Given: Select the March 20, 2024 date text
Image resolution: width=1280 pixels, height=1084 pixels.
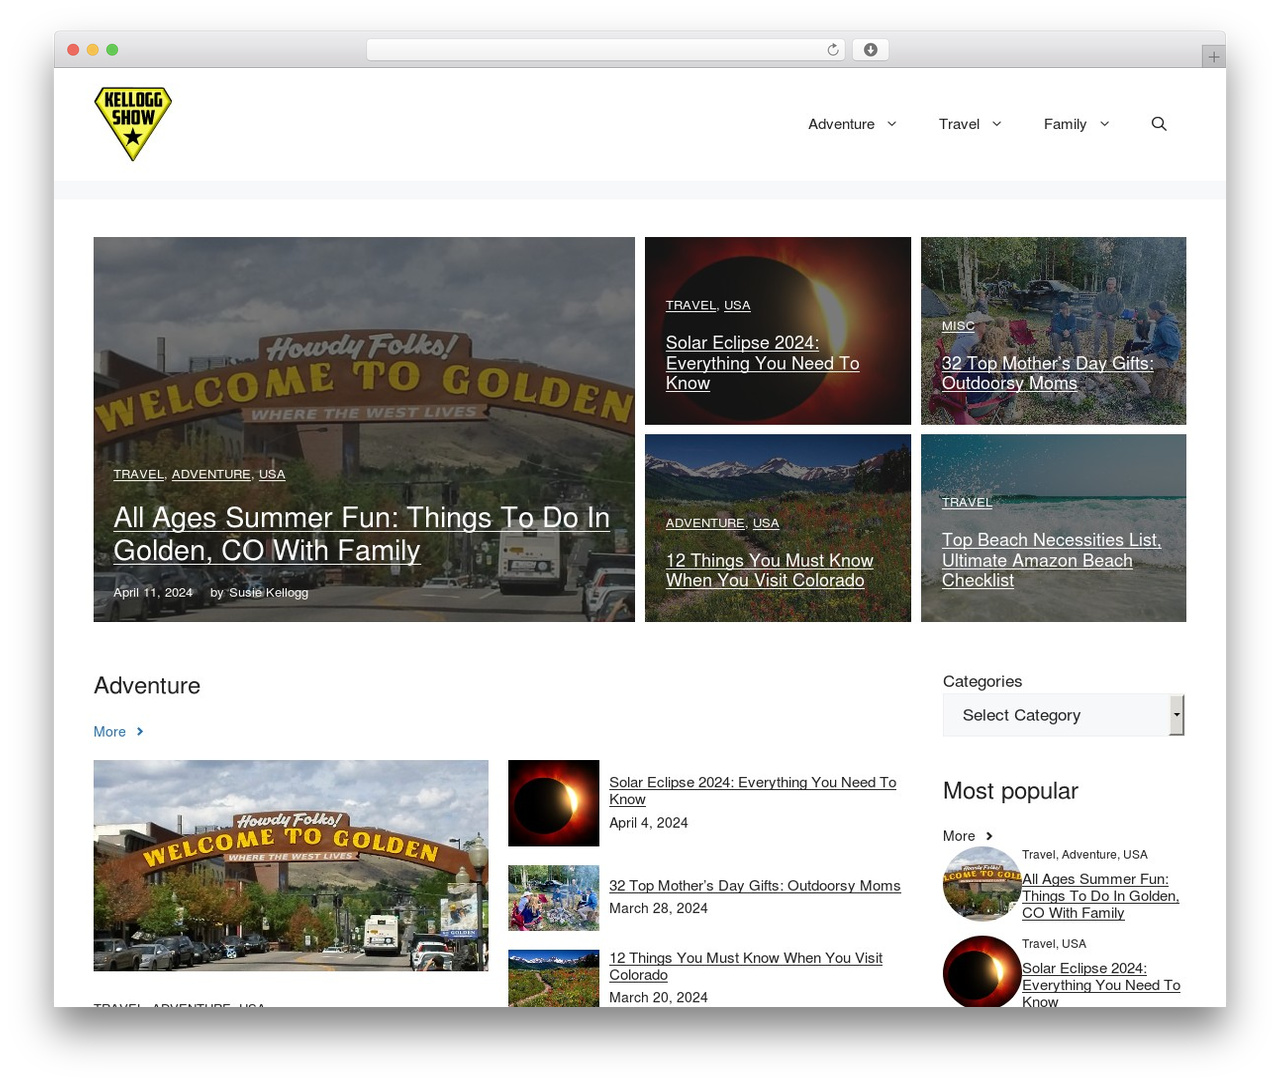Looking at the screenshot, I should [659, 997].
